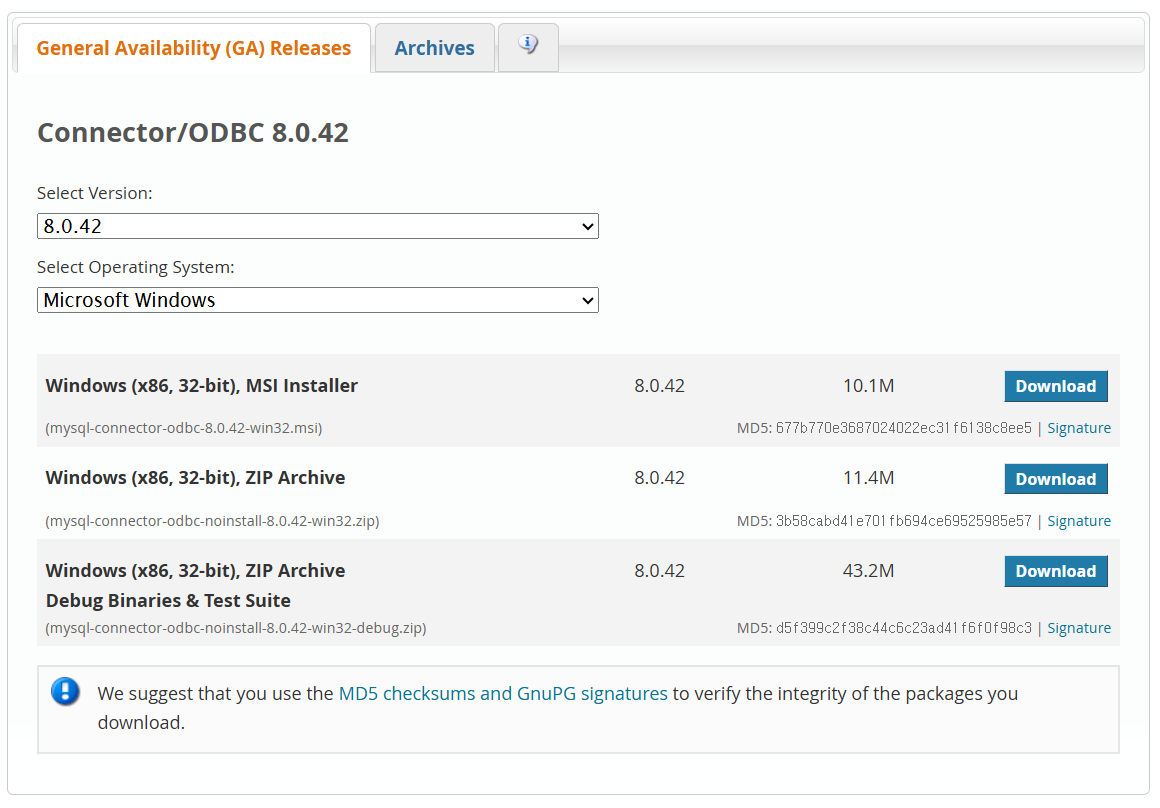Open the info icon tab
This screenshot has width=1160, height=808.
coord(527,47)
